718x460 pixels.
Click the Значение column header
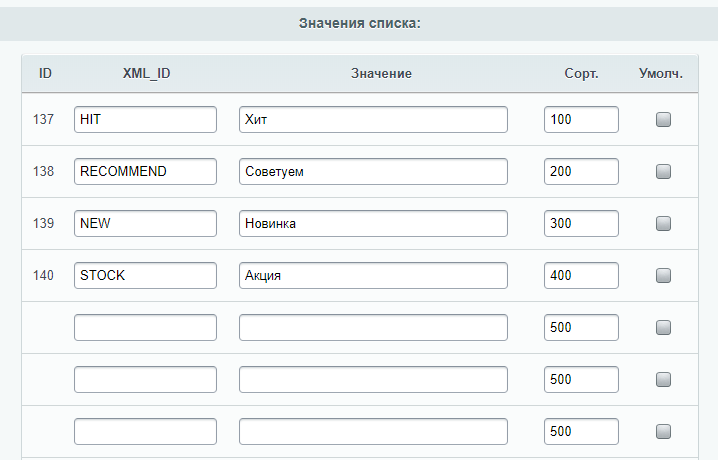pos(381,73)
